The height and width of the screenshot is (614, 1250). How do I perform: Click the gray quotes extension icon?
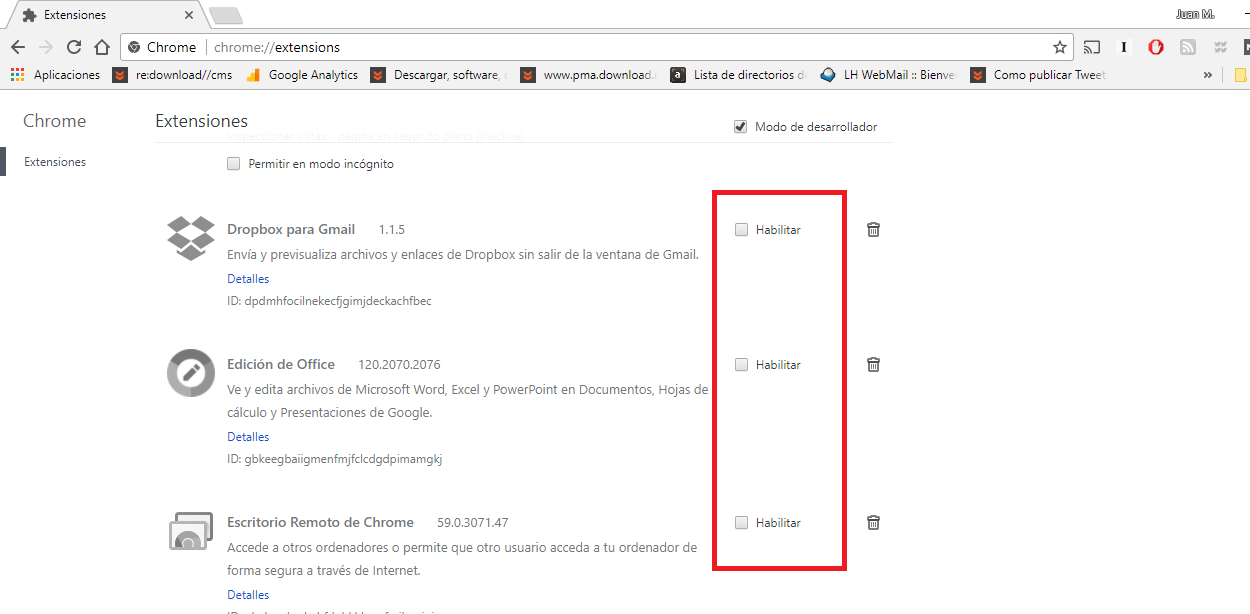click(1220, 47)
